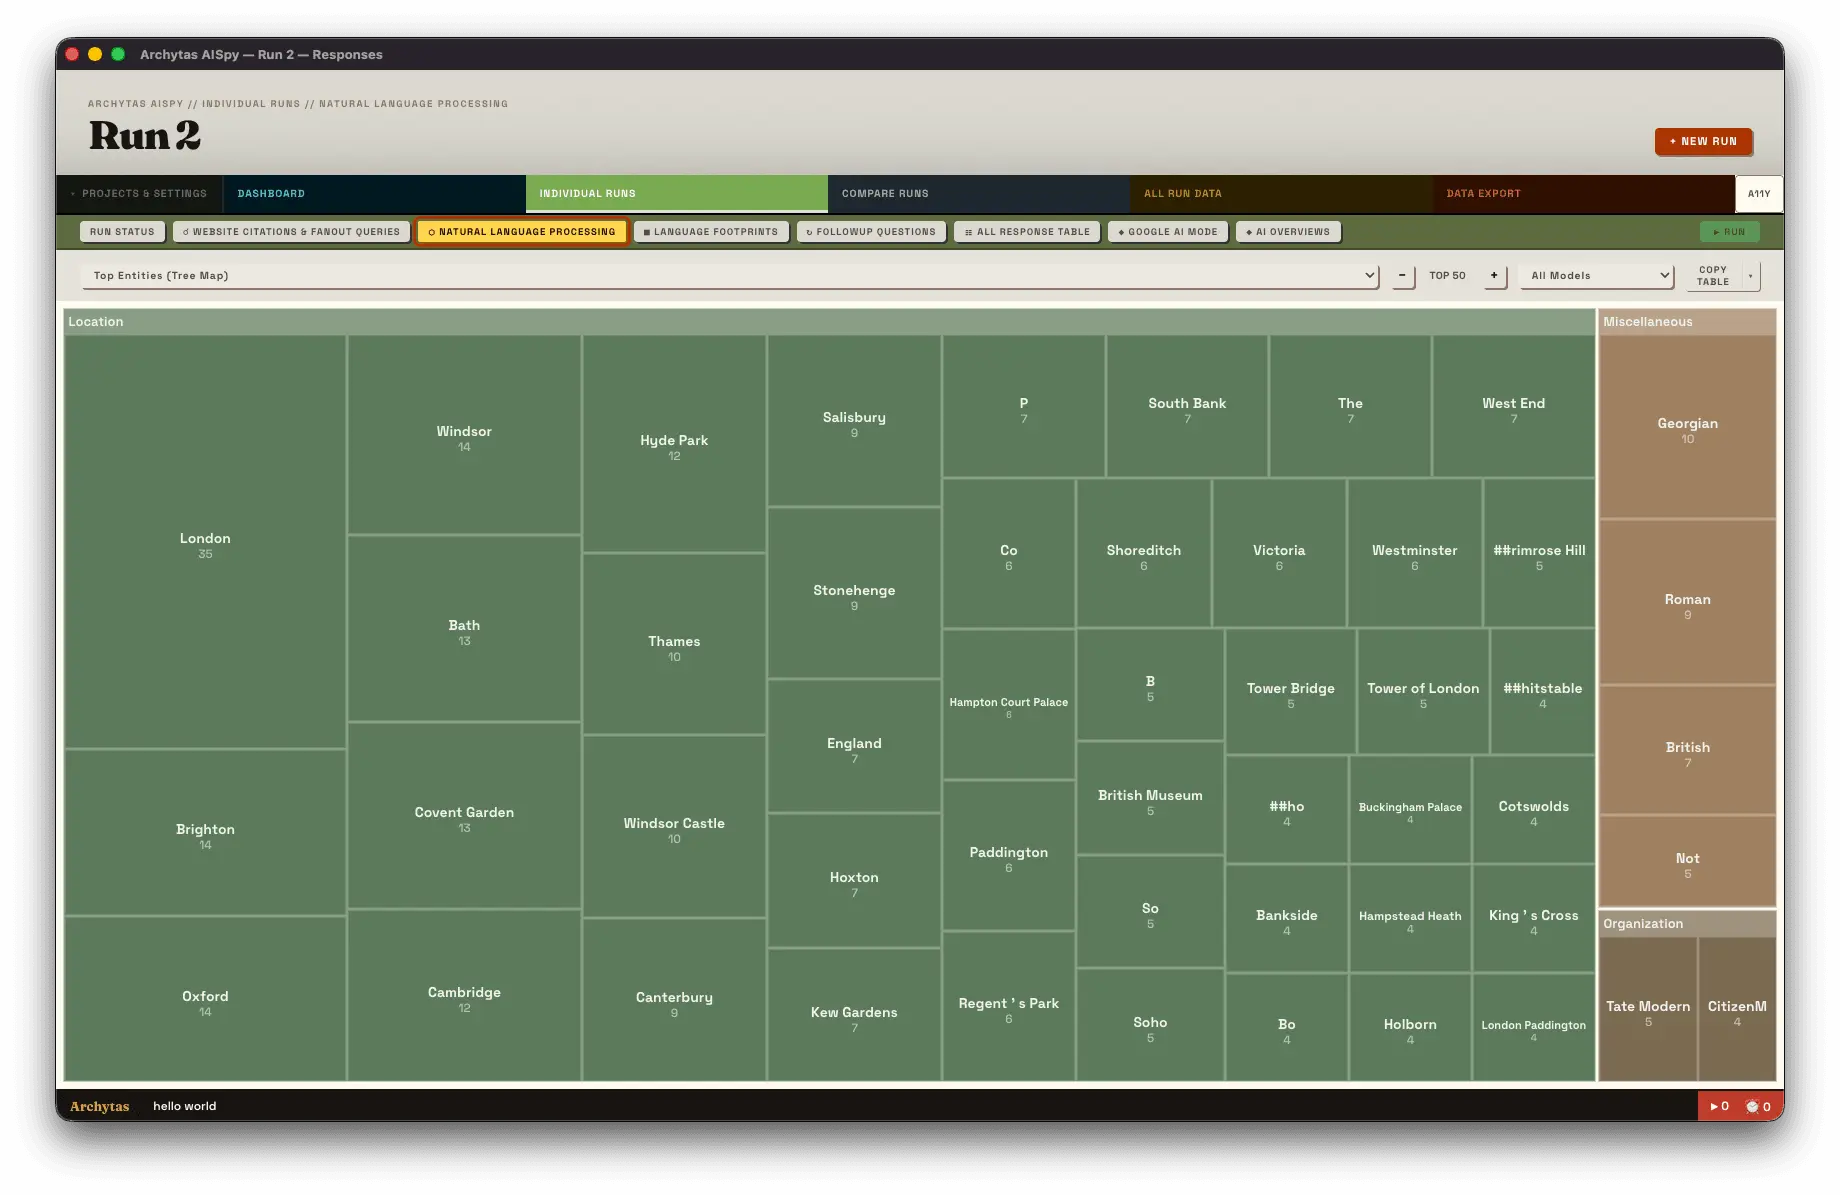Click the Copy Table button
1840x1195 pixels.
tap(1713, 276)
